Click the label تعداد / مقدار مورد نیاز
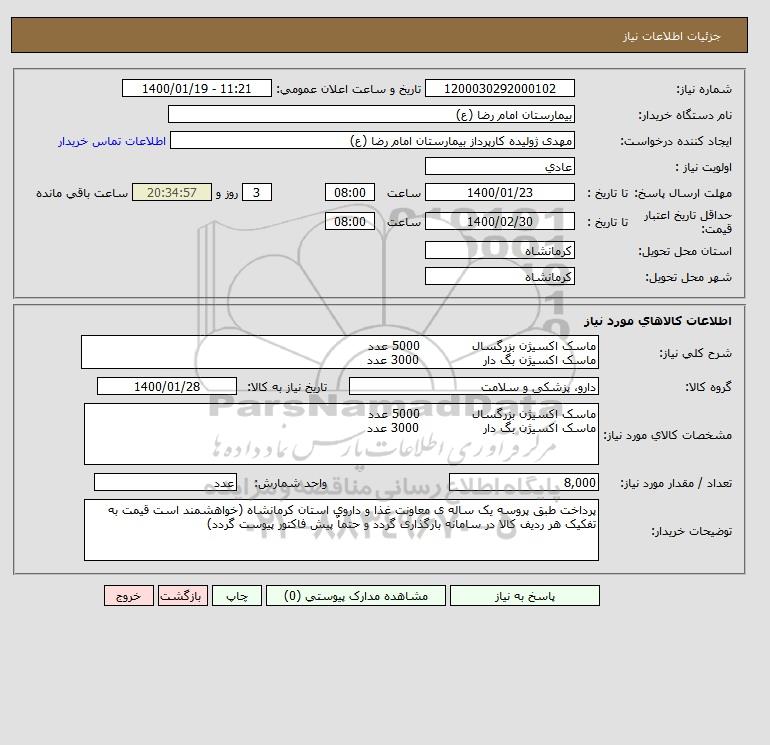The image size is (770, 745). (x=676, y=483)
